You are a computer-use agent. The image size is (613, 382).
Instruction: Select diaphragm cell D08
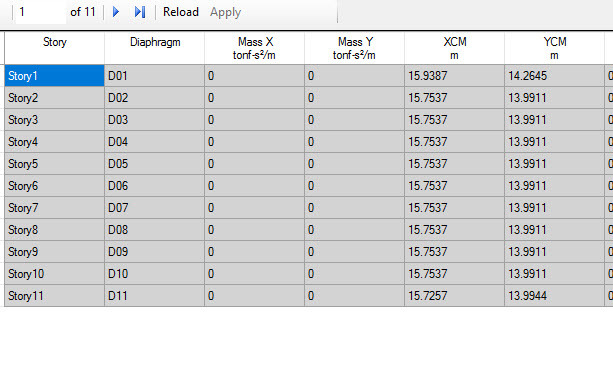(154, 230)
